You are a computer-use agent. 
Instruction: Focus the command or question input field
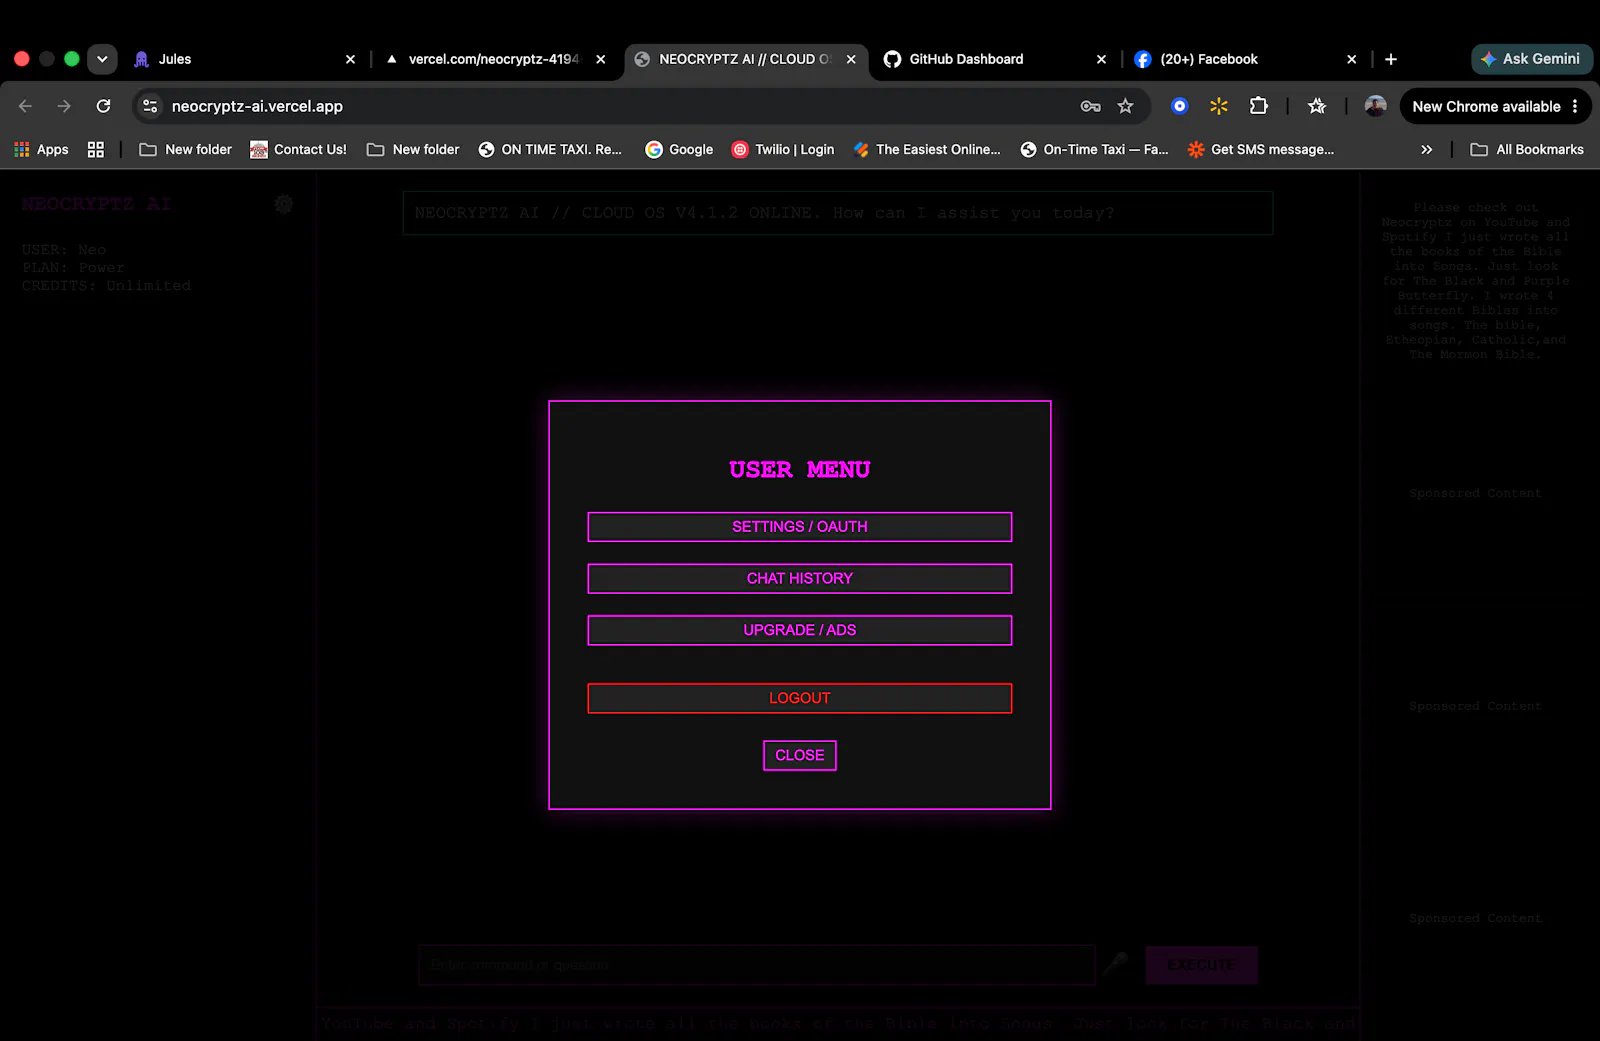[x=756, y=965]
